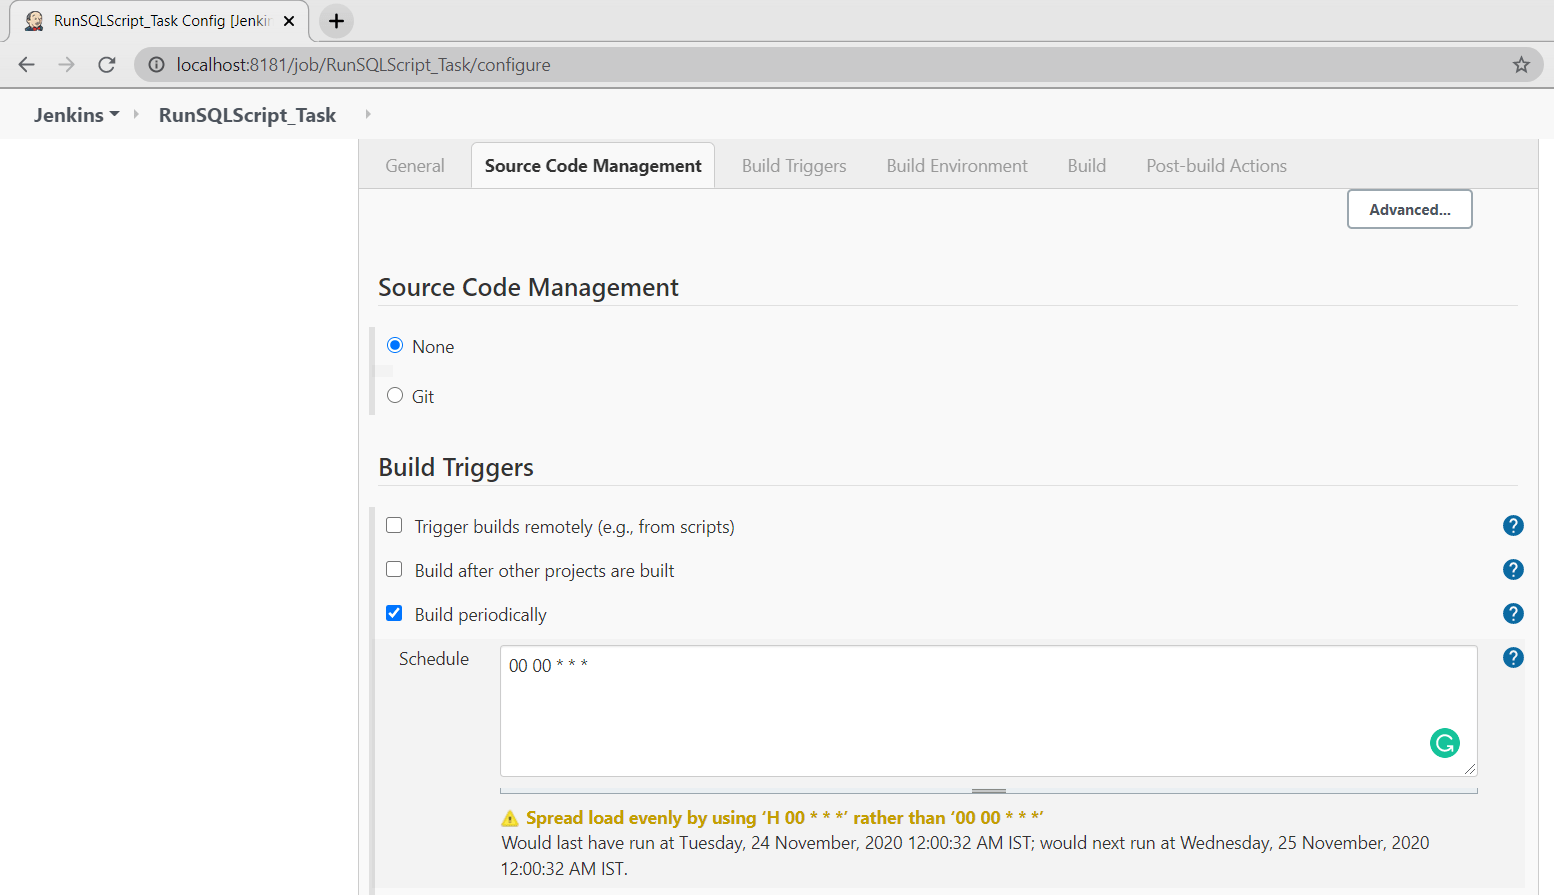
Task: Open RunSQLScript_Task breadcrumb link
Action: pyautogui.click(x=247, y=115)
